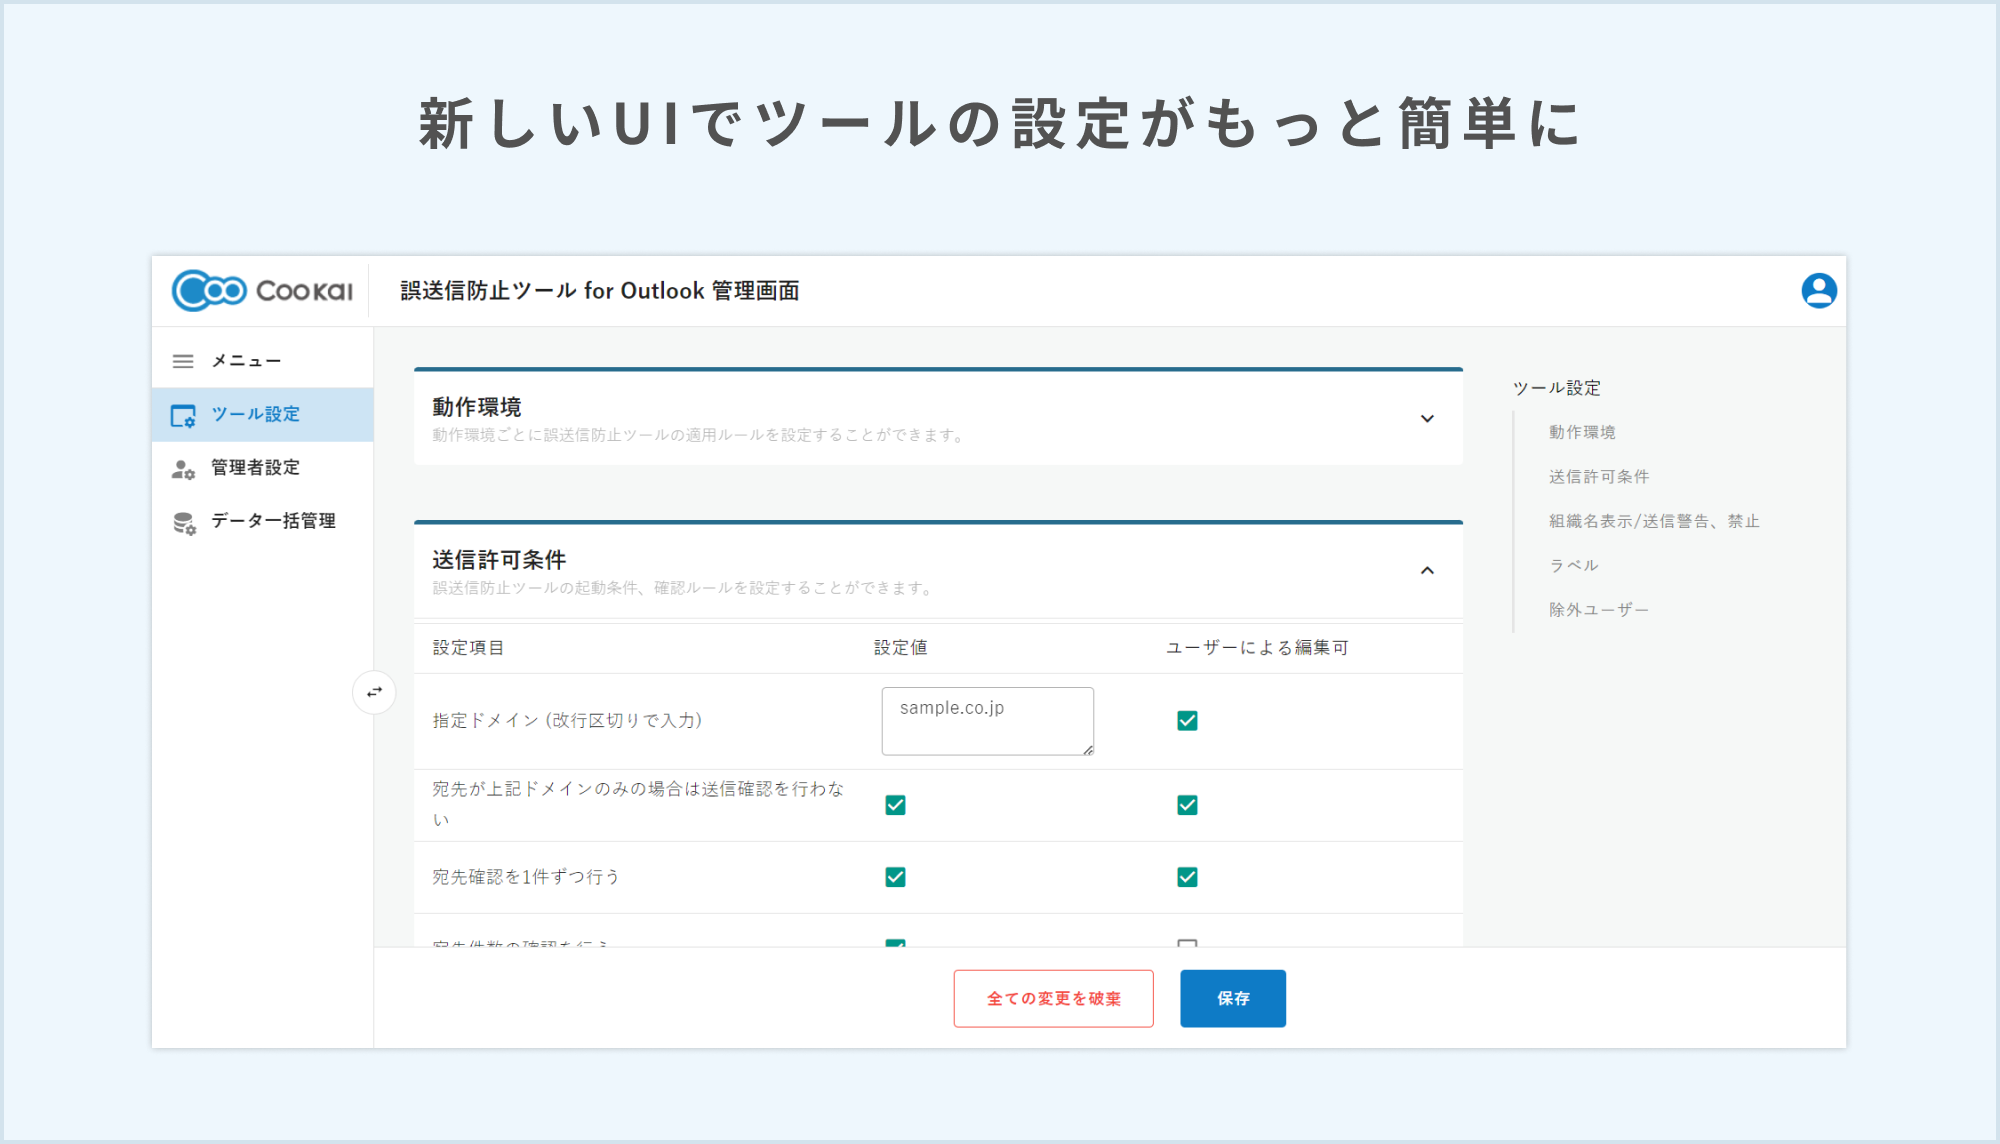Expand the 動作環境 section chevron
The width and height of the screenshot is (2000, 1144).
1427,419
